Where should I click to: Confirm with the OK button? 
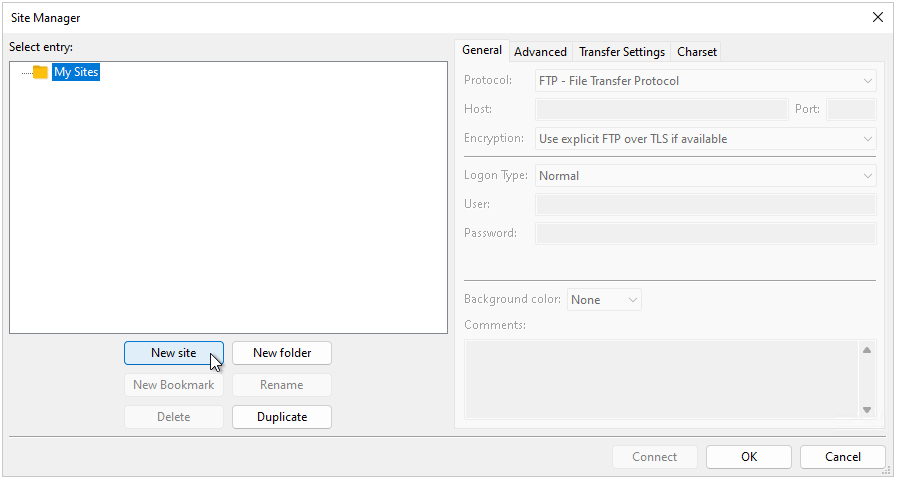(x=749, y=457)
